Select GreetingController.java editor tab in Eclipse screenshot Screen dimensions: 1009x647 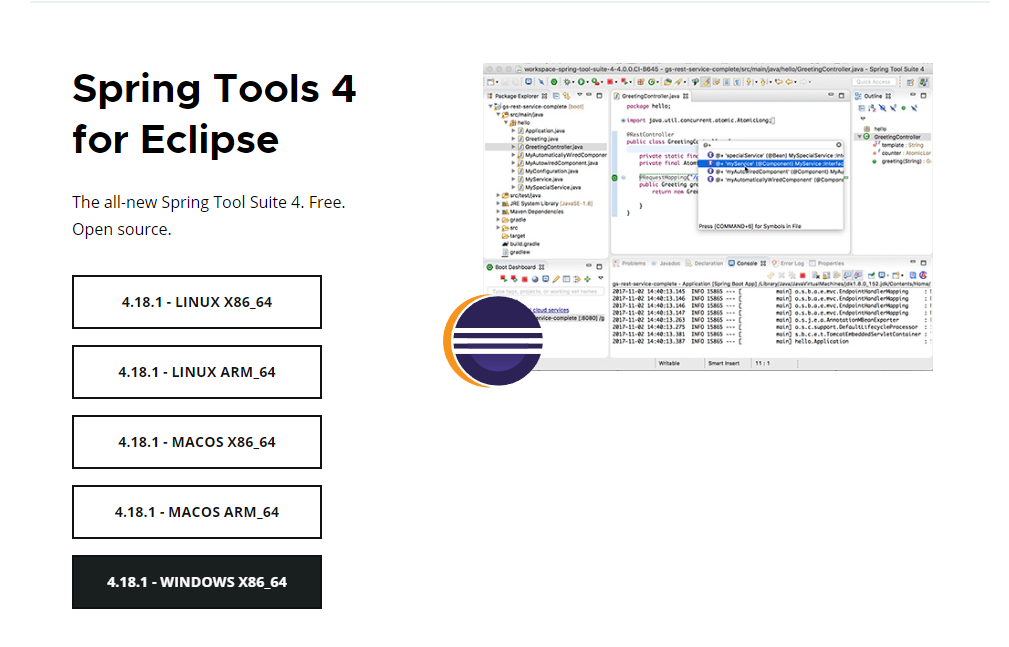pyautogui.click(x=651, y=96)
